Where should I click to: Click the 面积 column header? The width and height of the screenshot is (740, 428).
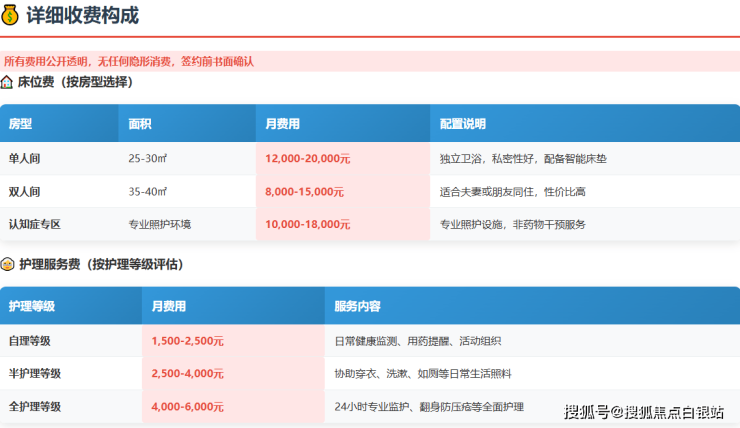pyautogui.click(x=140, y=124)
